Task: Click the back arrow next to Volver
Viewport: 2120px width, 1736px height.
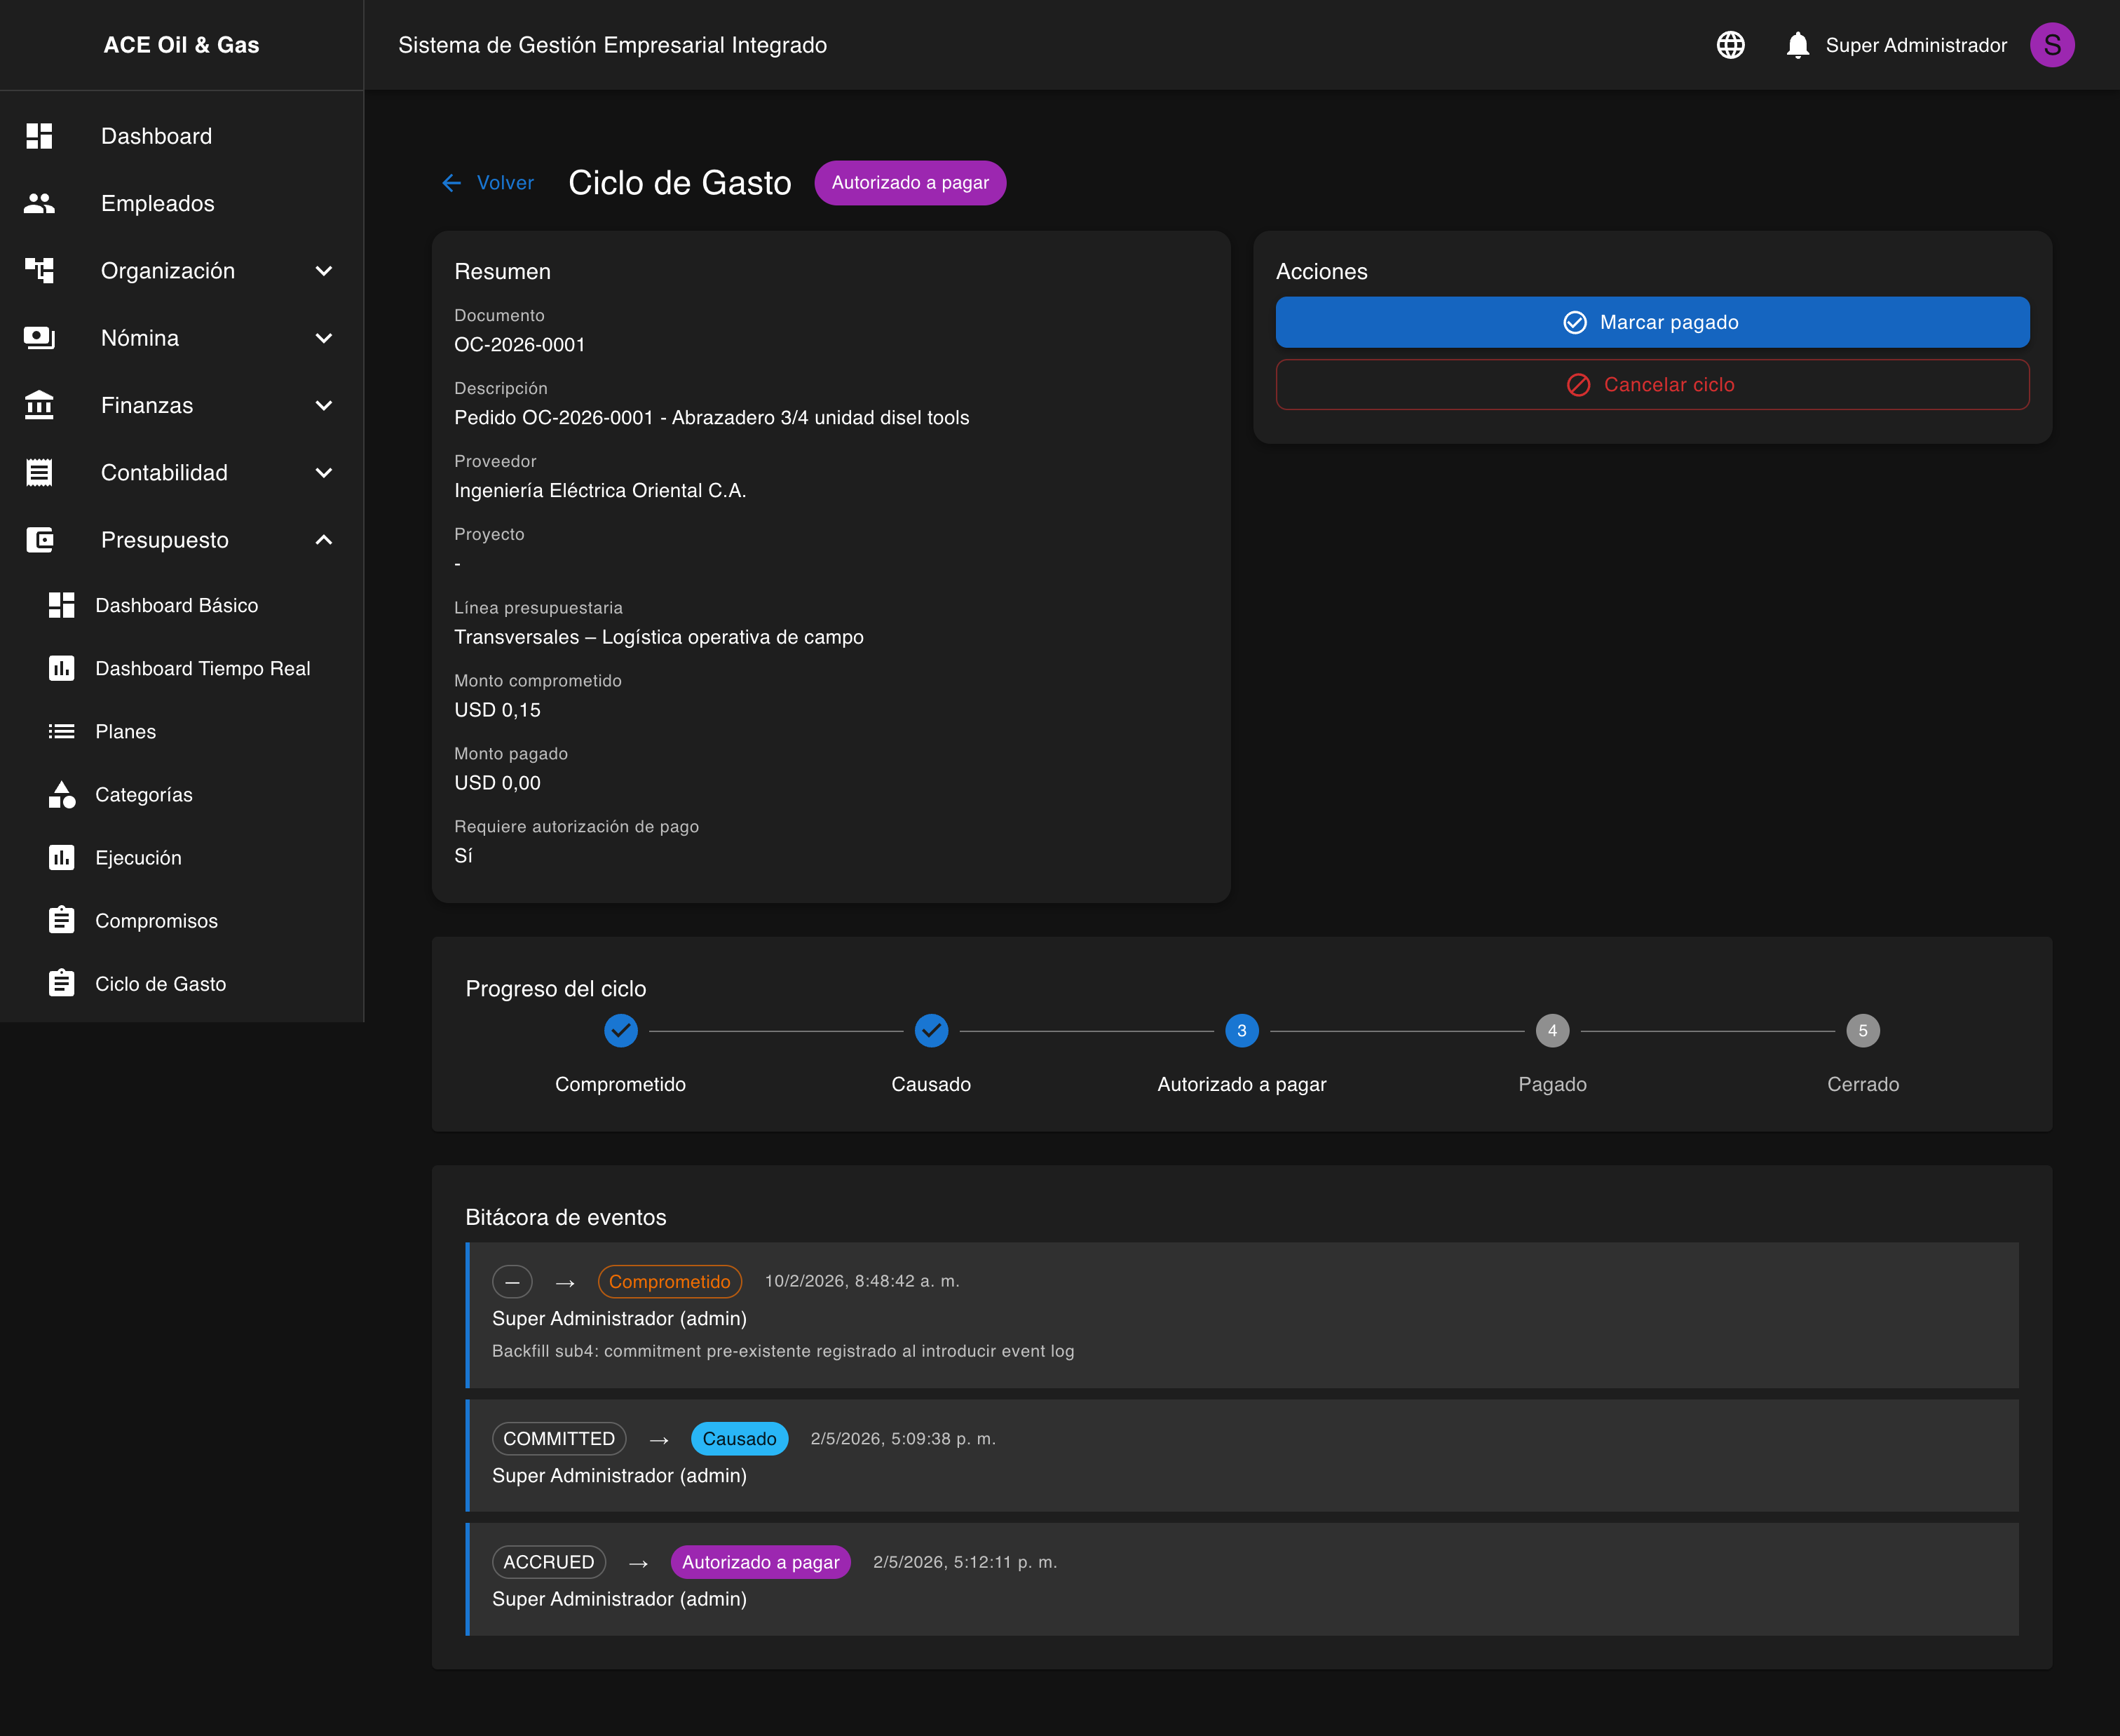Action: coord(452,183)
